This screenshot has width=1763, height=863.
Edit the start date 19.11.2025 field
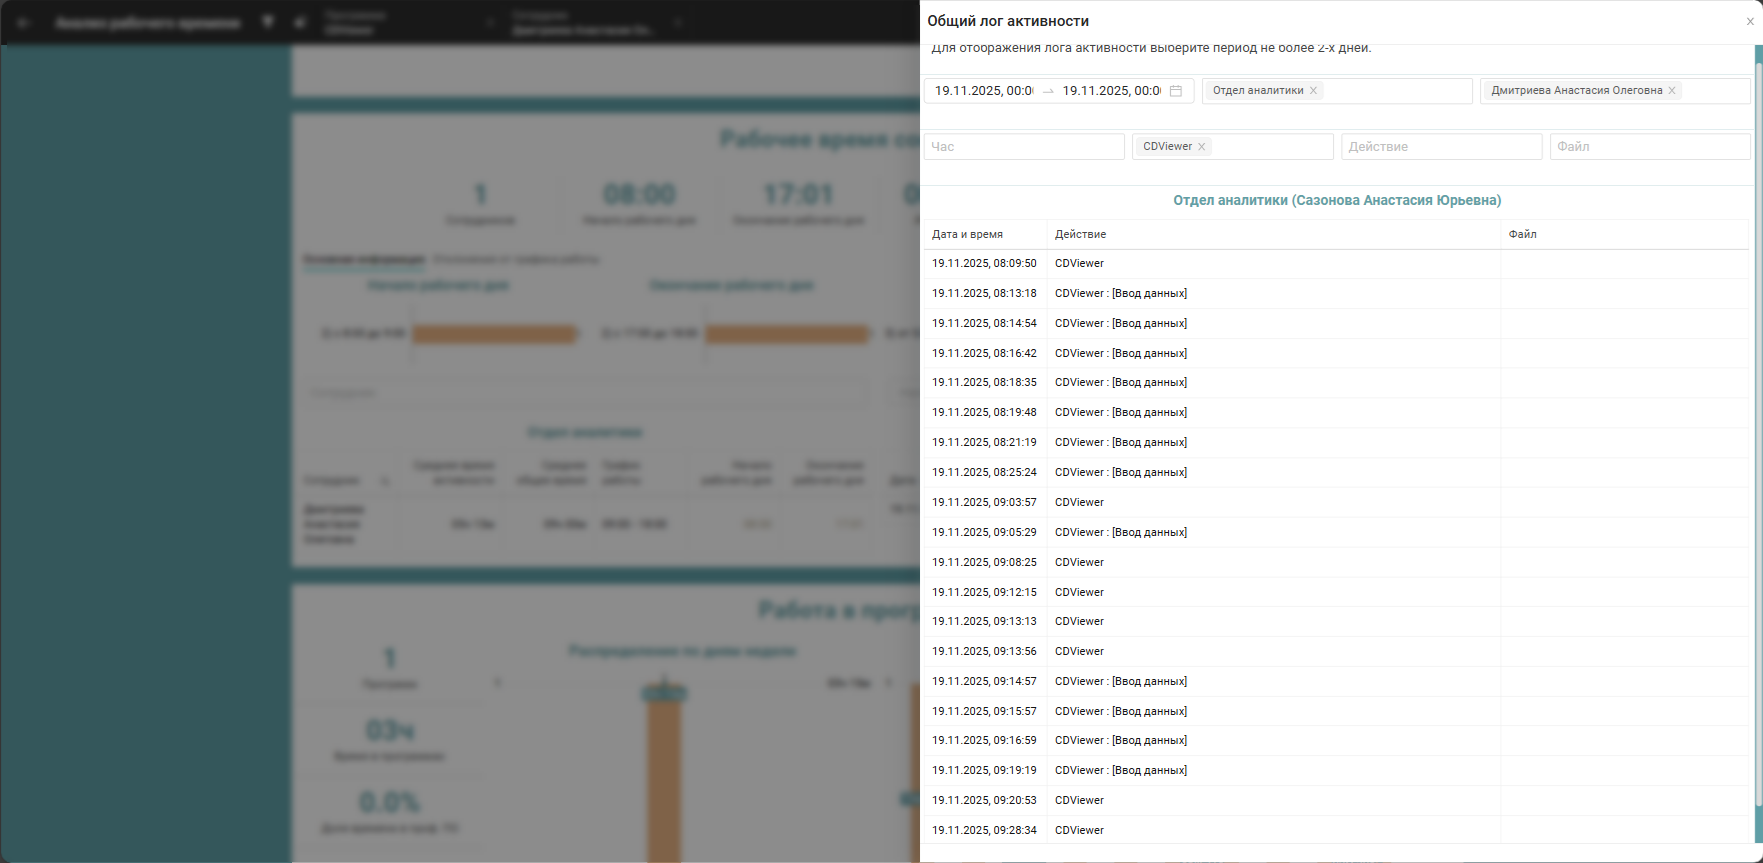point(983,91)
